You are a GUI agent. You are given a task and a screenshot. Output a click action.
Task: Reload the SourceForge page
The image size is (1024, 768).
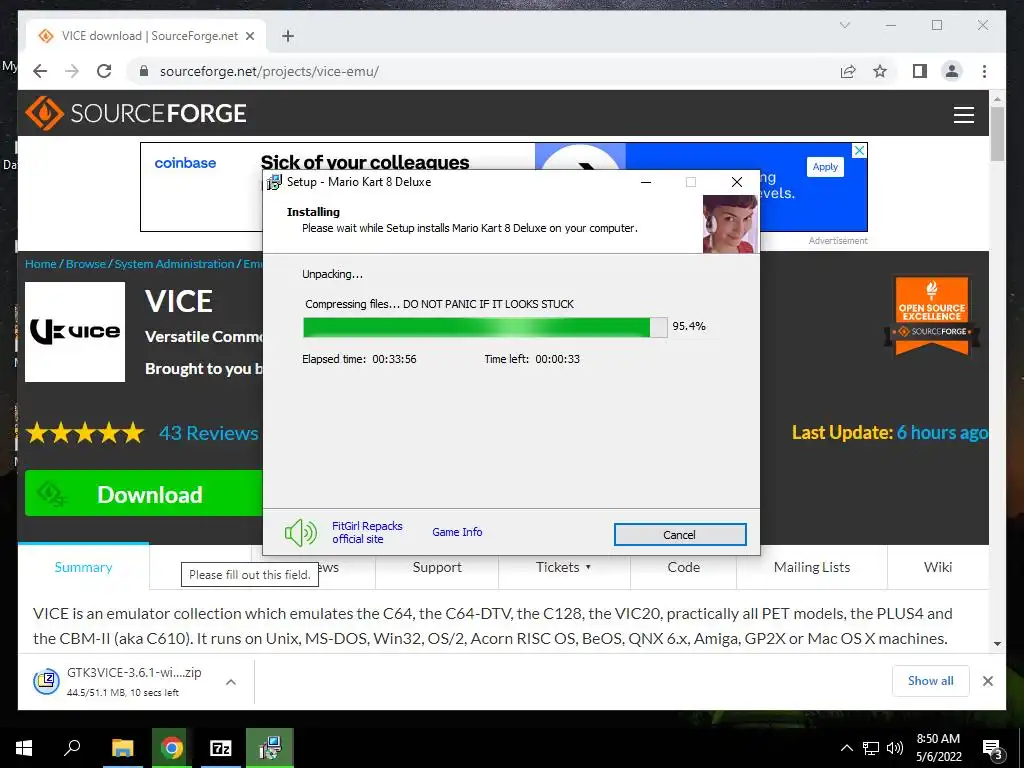(104, 71)
